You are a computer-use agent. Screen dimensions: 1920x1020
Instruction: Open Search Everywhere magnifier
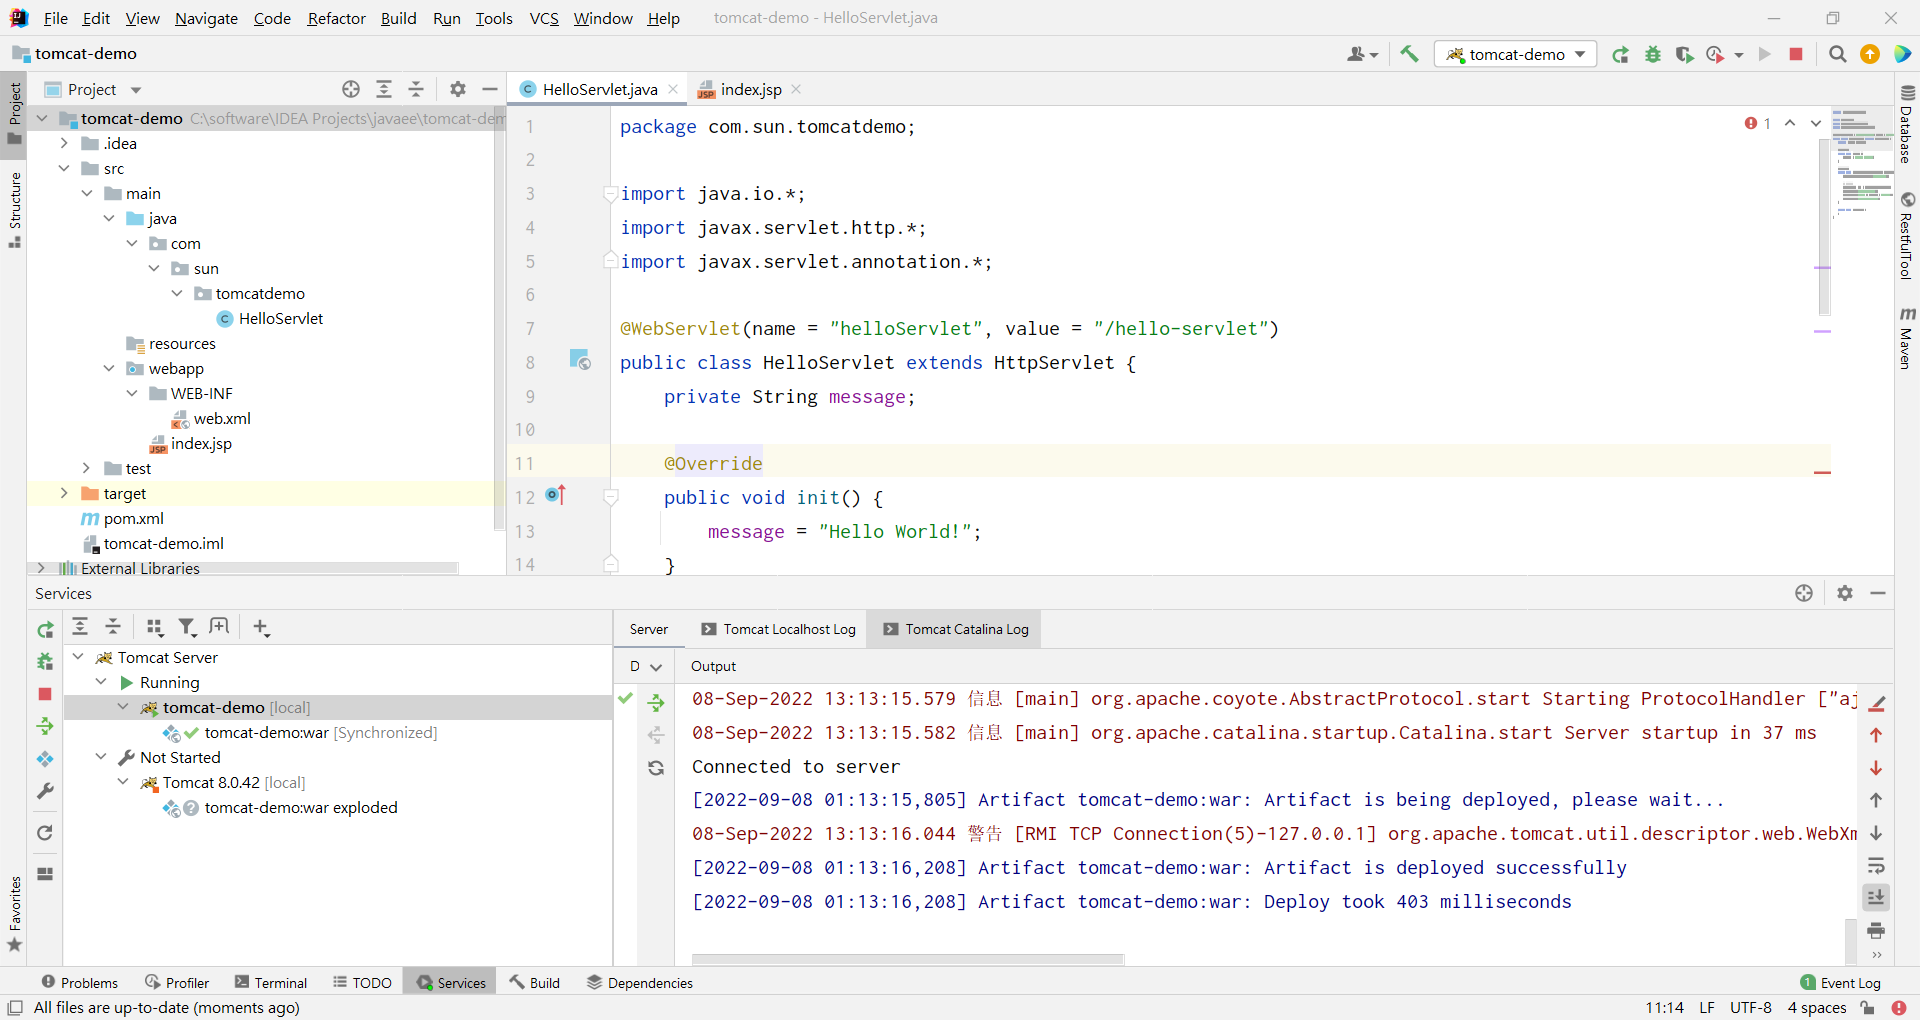[1837, 54]
